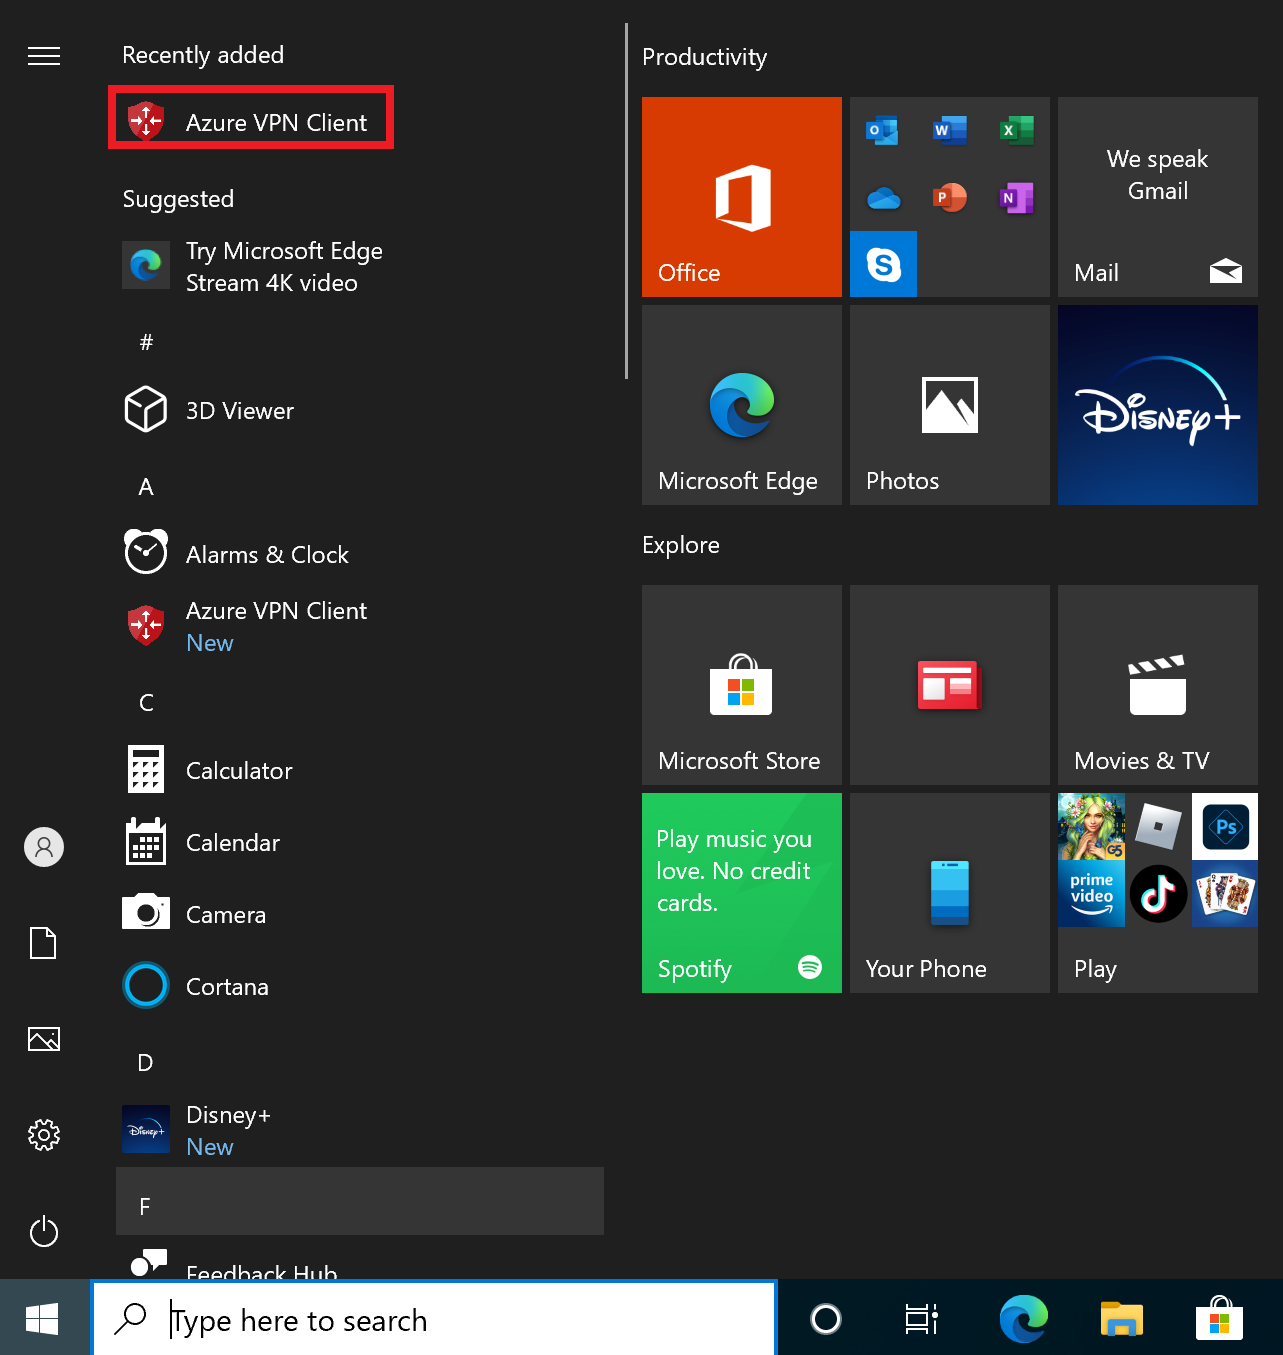
Task: Open the Solitaire cards icon in Play tile
Action: [1225, 893]
